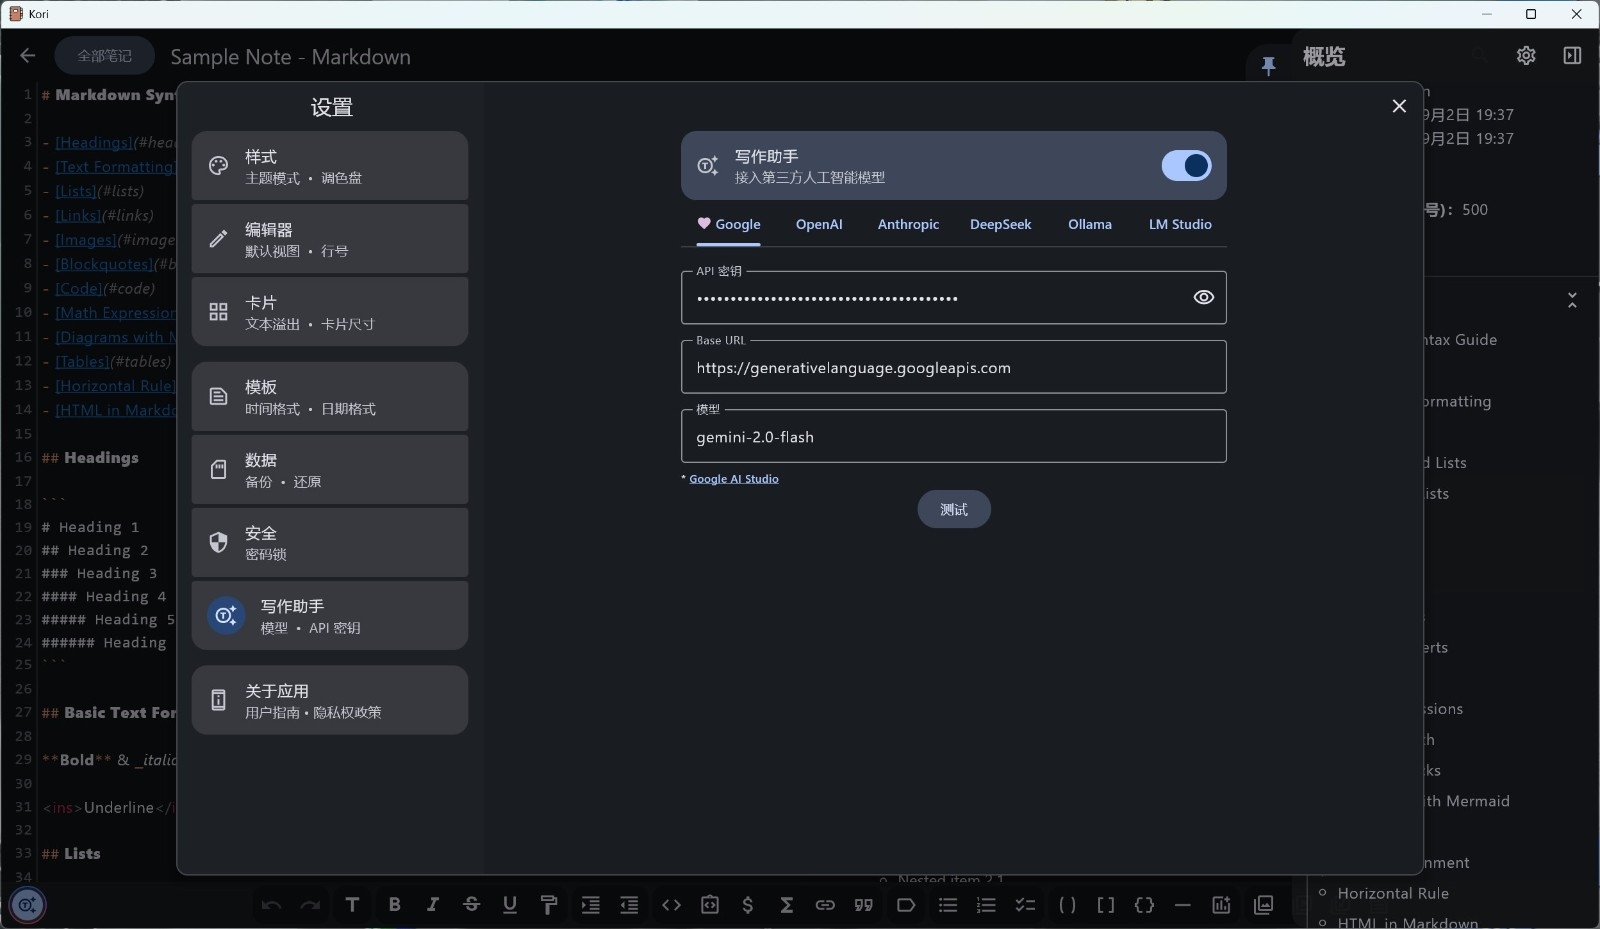
Task: Close the settings dialog with the X
Action: (1399, 106)
